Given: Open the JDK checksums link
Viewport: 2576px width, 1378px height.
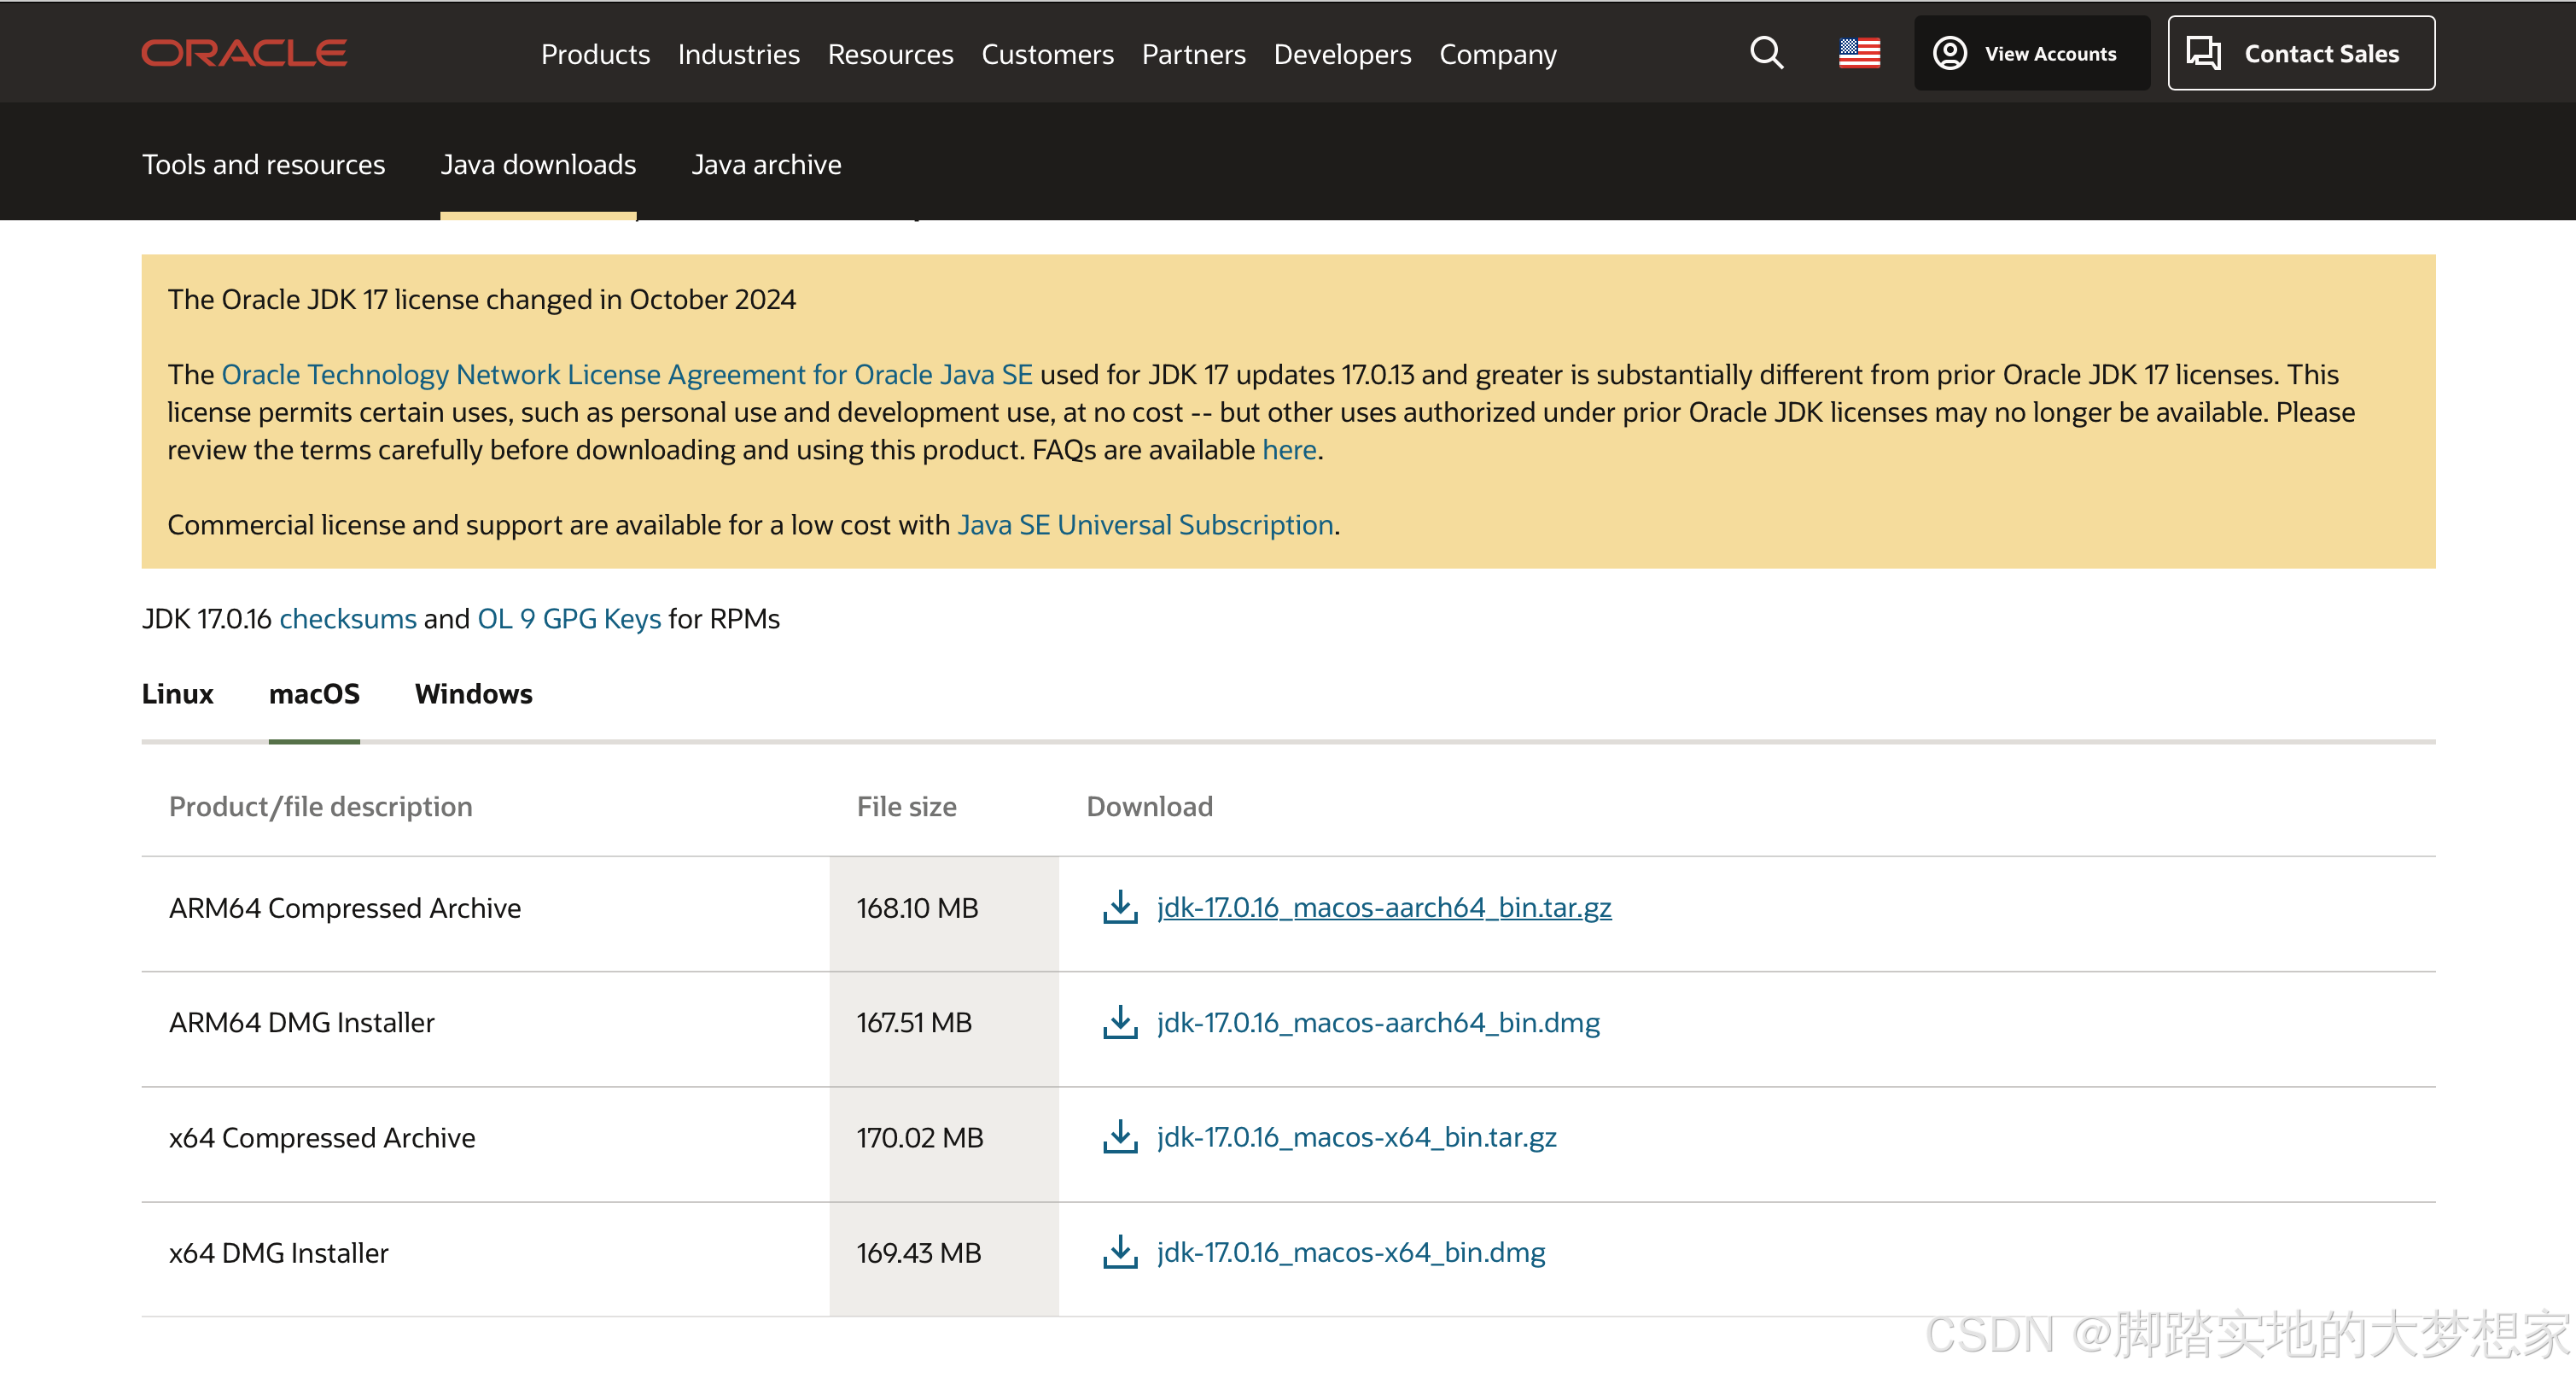Looking at the screenshot, I should 347,619.
